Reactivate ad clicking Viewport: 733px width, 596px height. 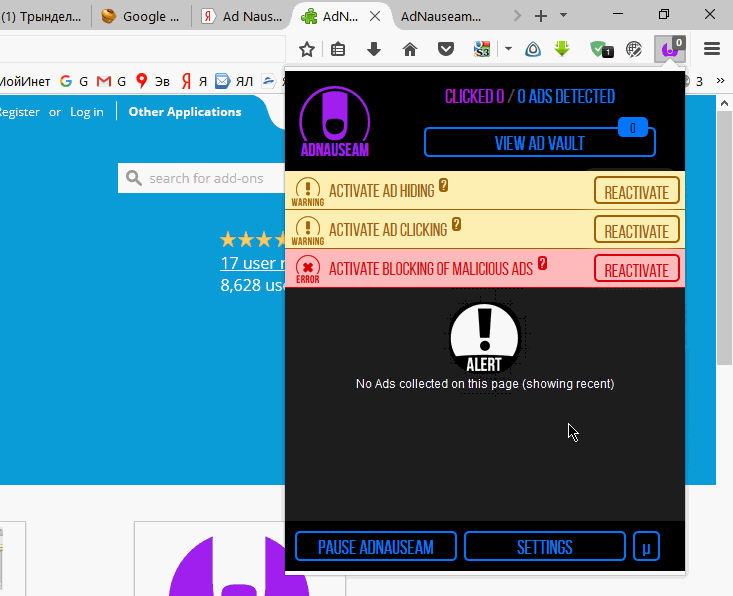click(636, 230)
